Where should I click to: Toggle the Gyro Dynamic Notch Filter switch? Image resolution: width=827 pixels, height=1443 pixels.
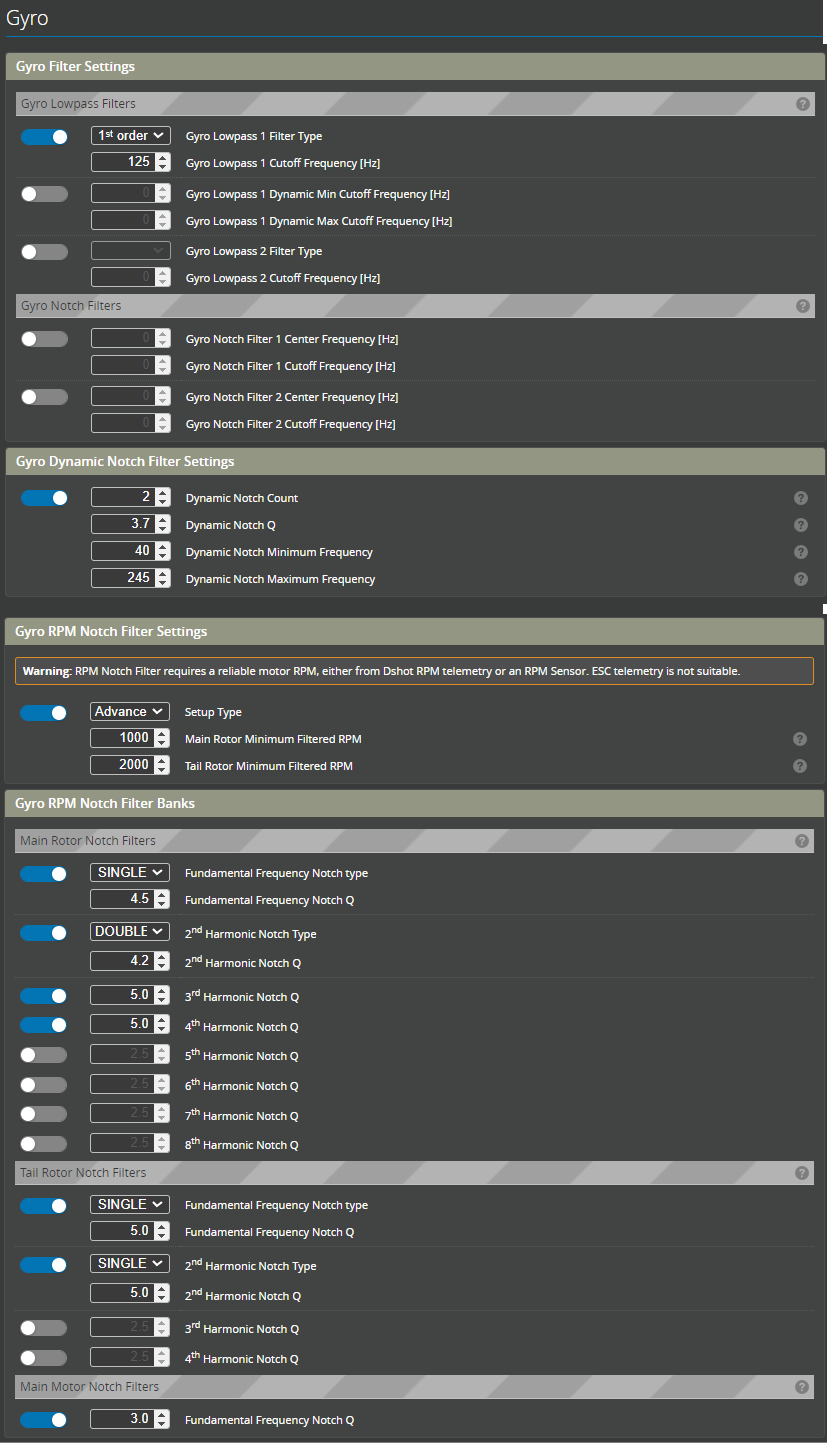(x=45, y=498)
